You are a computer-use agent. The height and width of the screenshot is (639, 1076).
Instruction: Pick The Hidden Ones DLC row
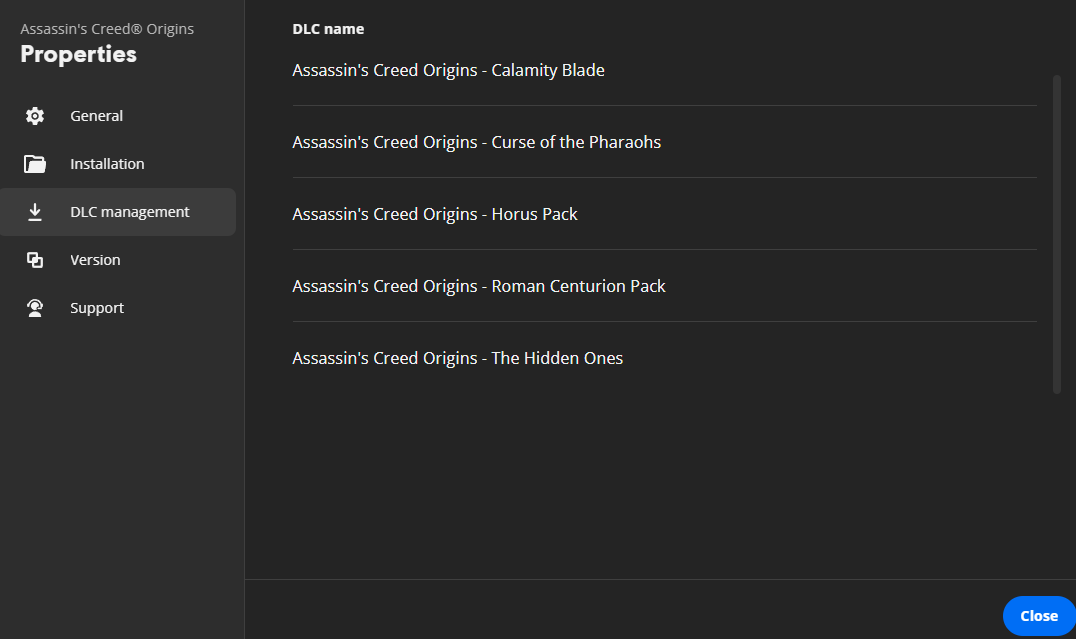click(x=457, y=358)
